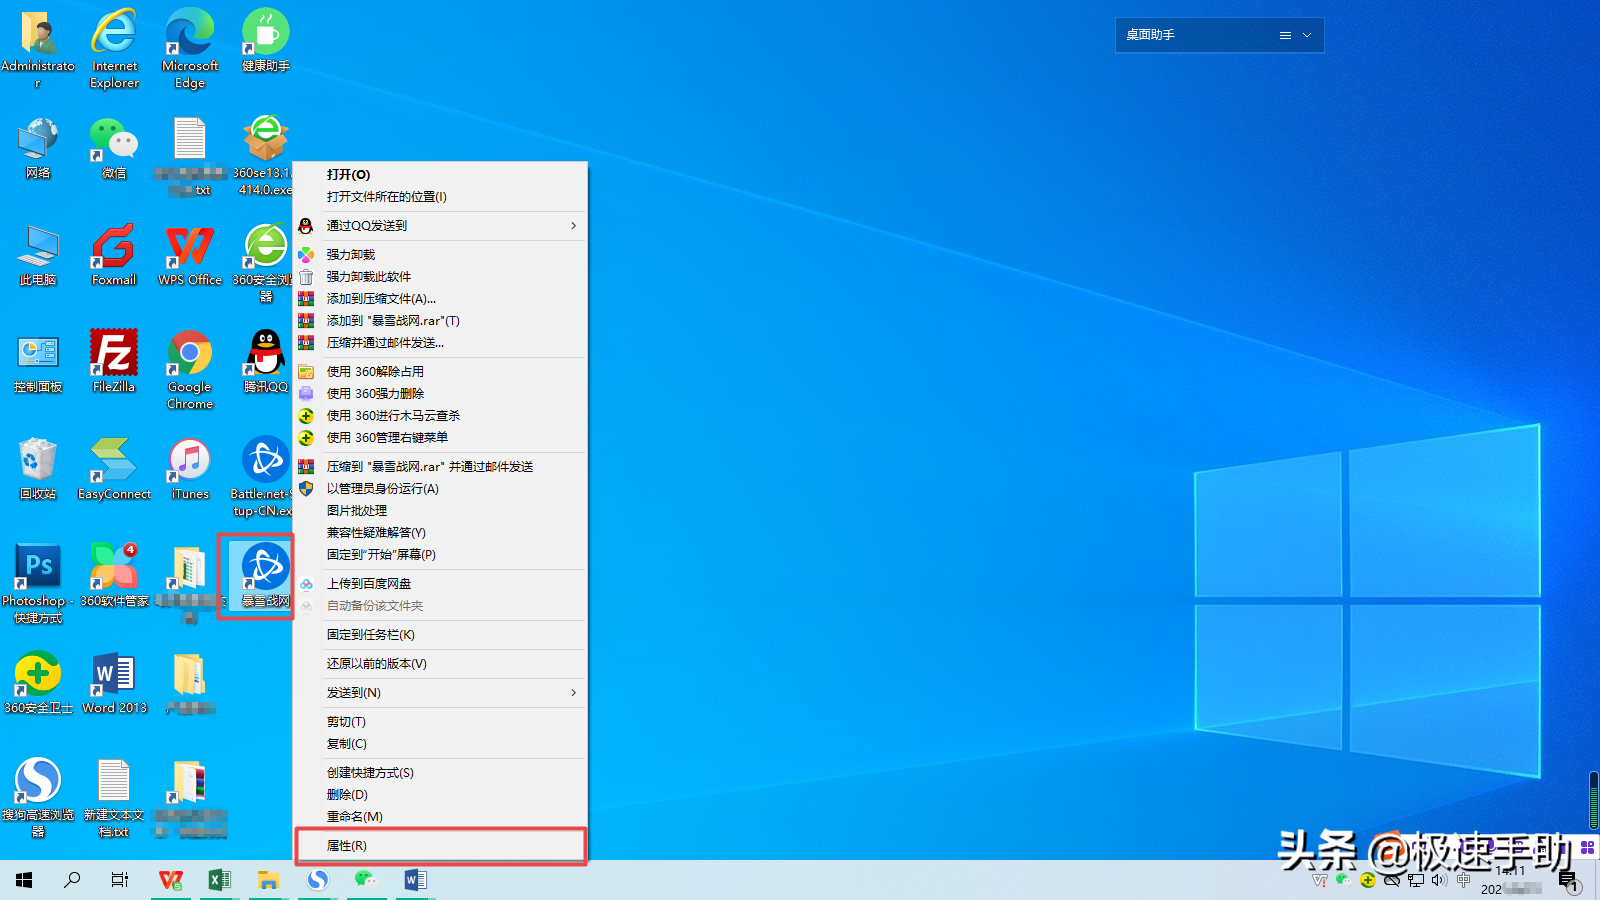
Task: Click the iTunes desktop shortcut
Action: coord(189,462)
